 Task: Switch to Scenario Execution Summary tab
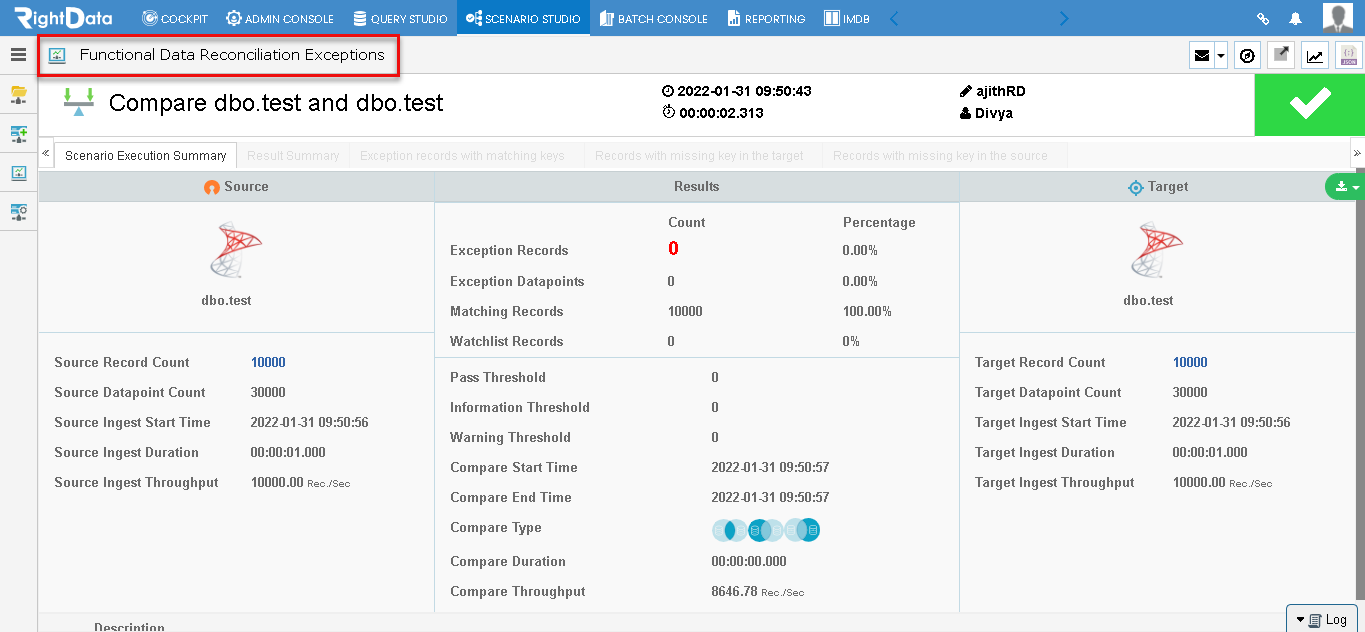coord(146,156)
